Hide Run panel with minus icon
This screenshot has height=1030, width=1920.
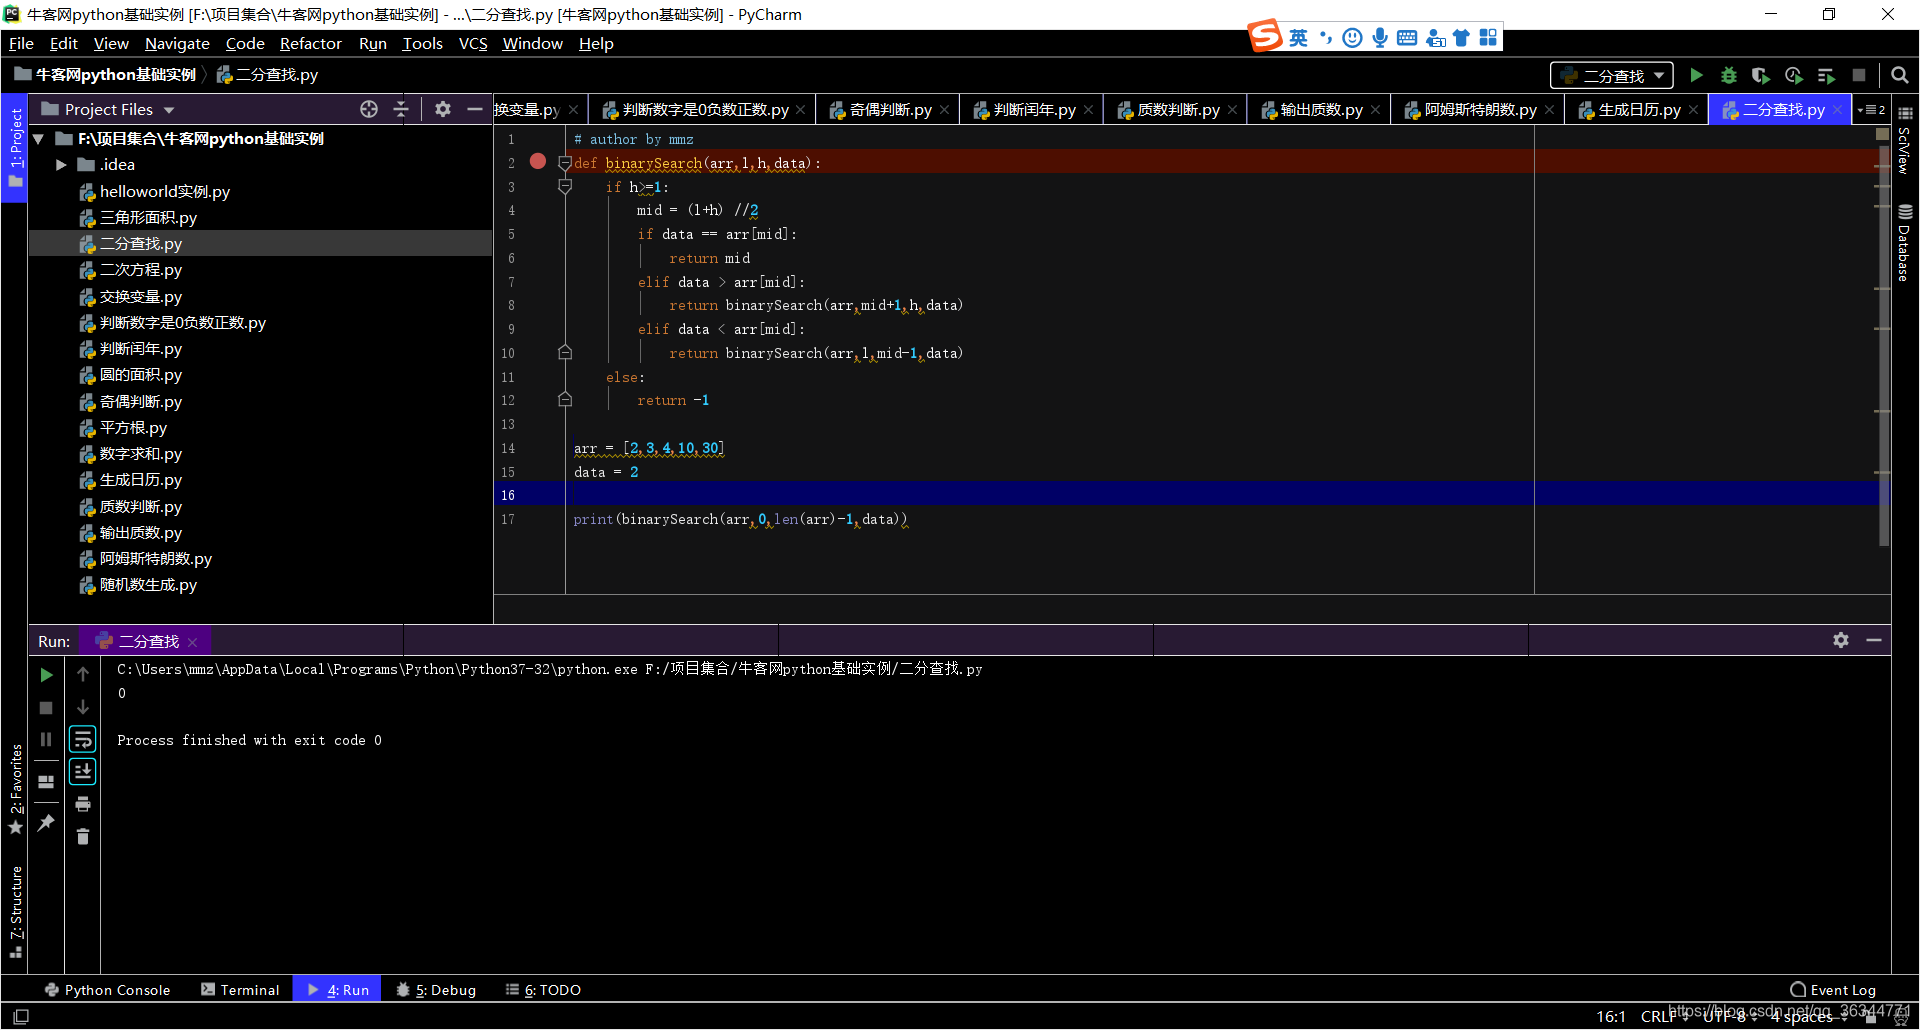pos(1874,640)
